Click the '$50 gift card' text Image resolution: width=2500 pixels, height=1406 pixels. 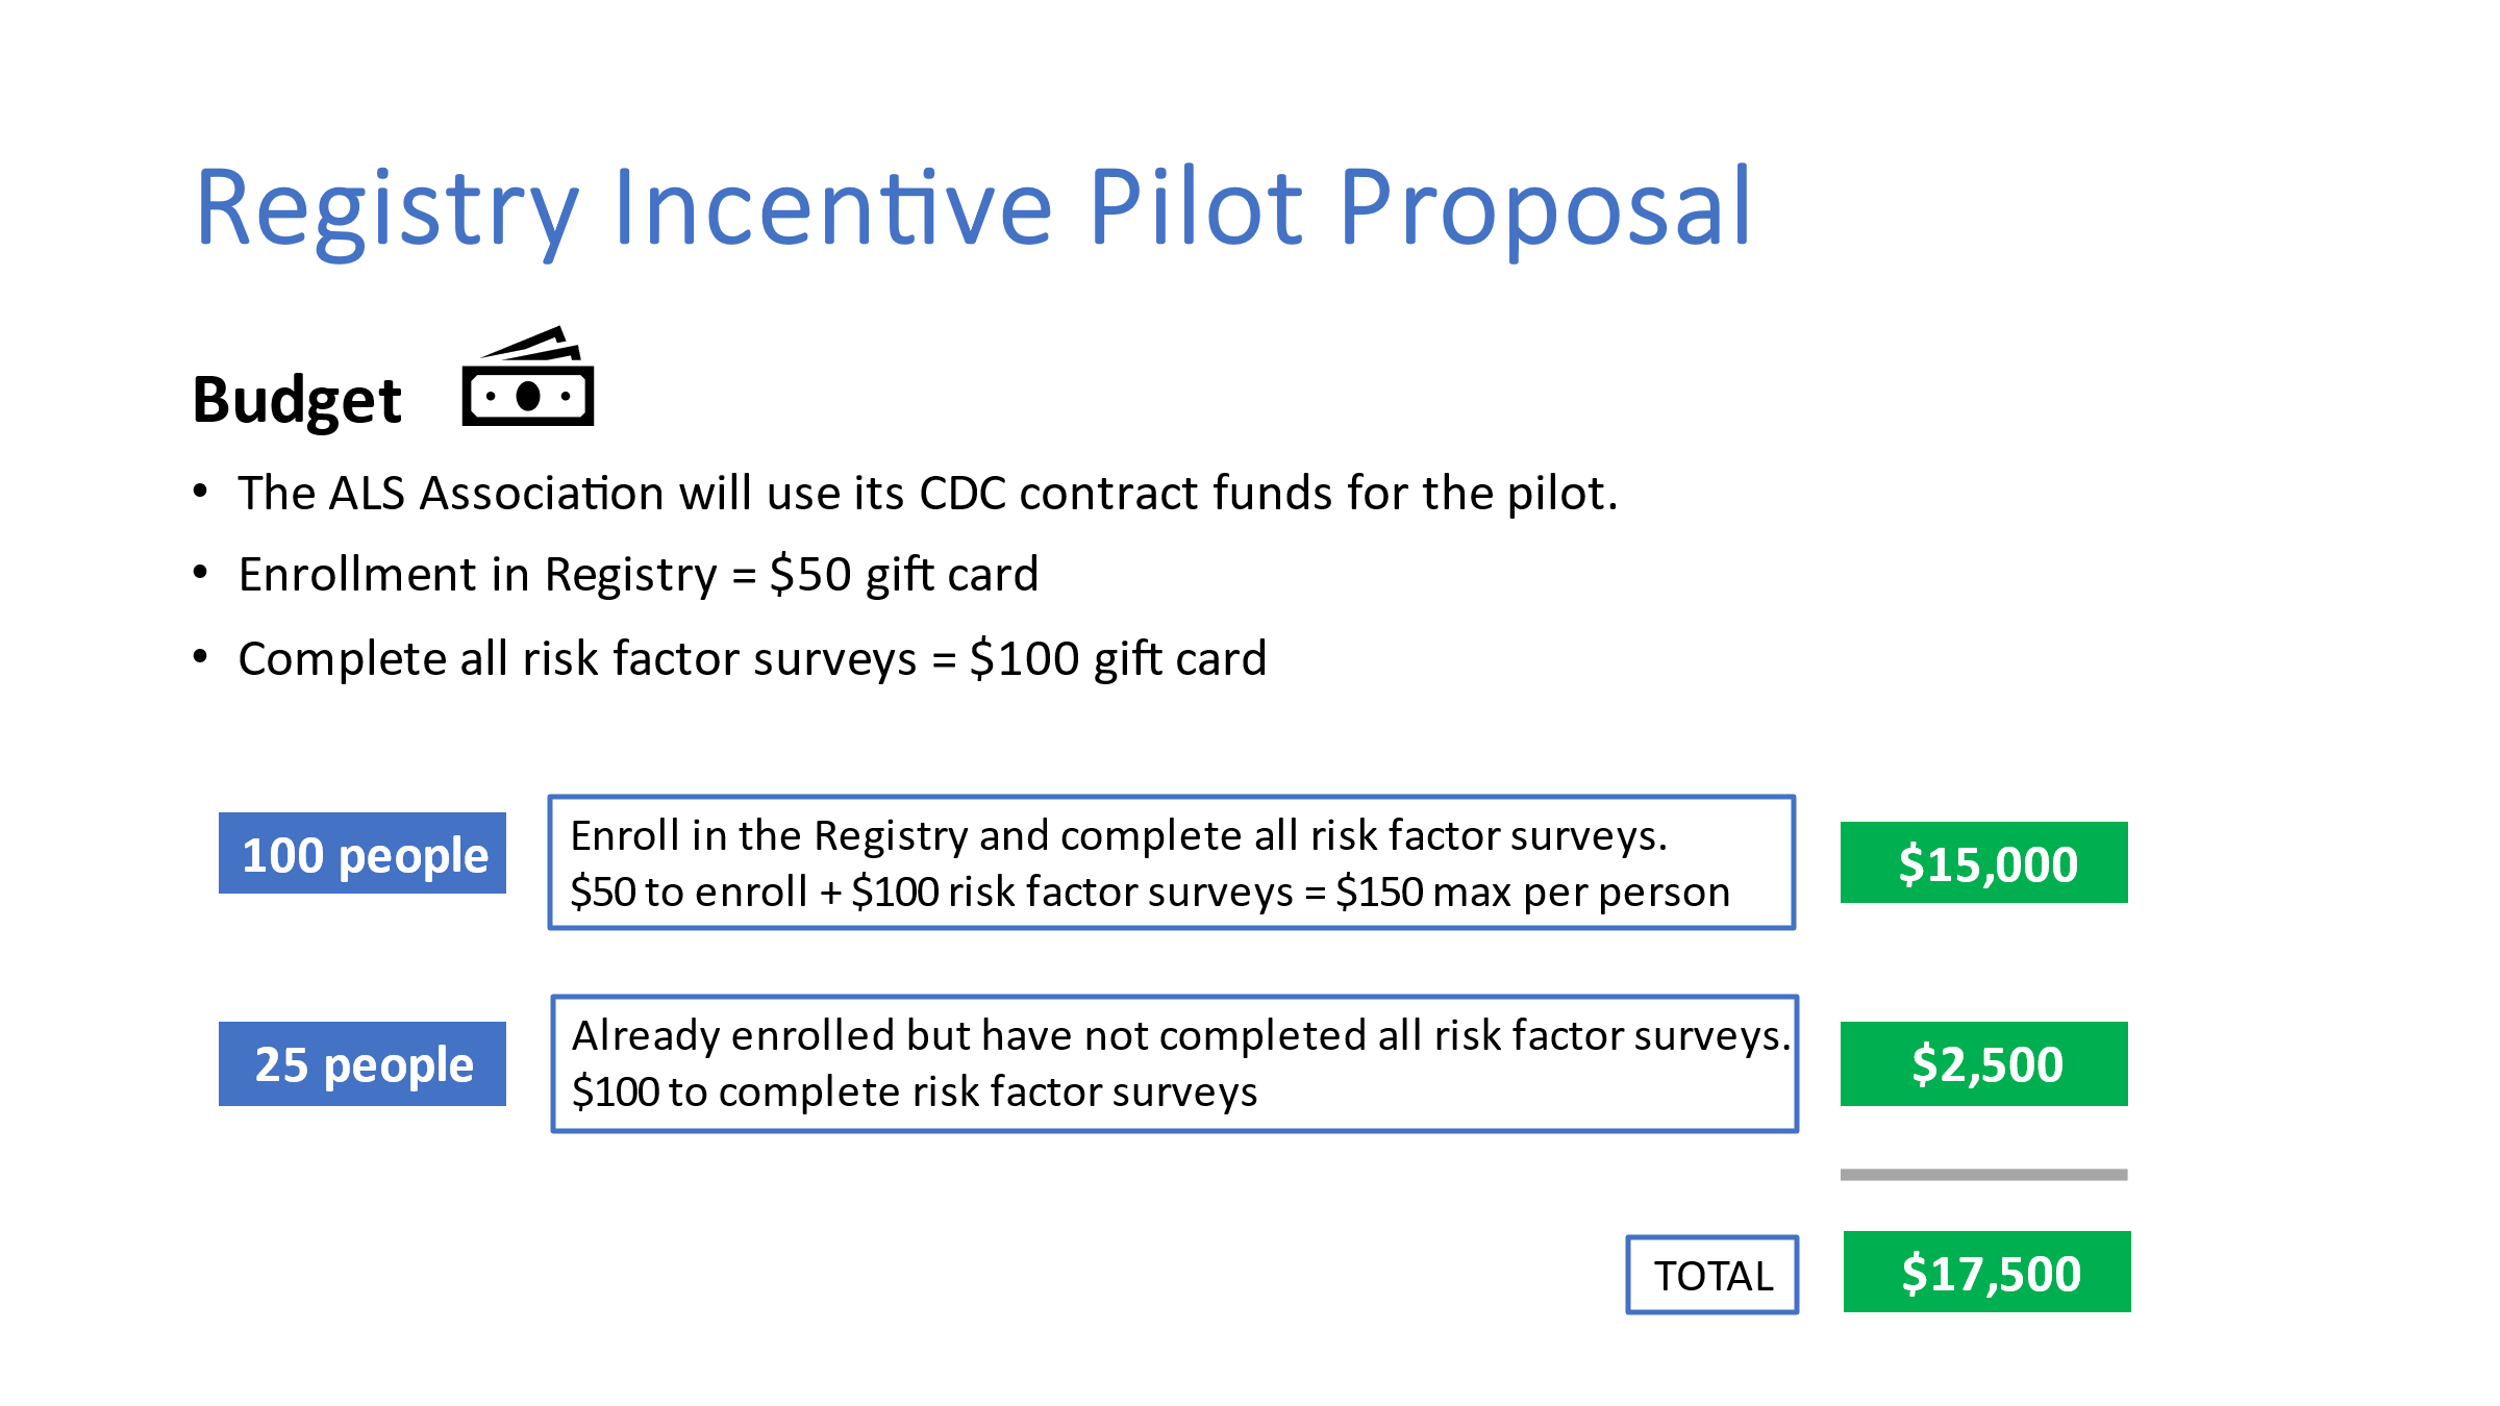tap(904, 575)
